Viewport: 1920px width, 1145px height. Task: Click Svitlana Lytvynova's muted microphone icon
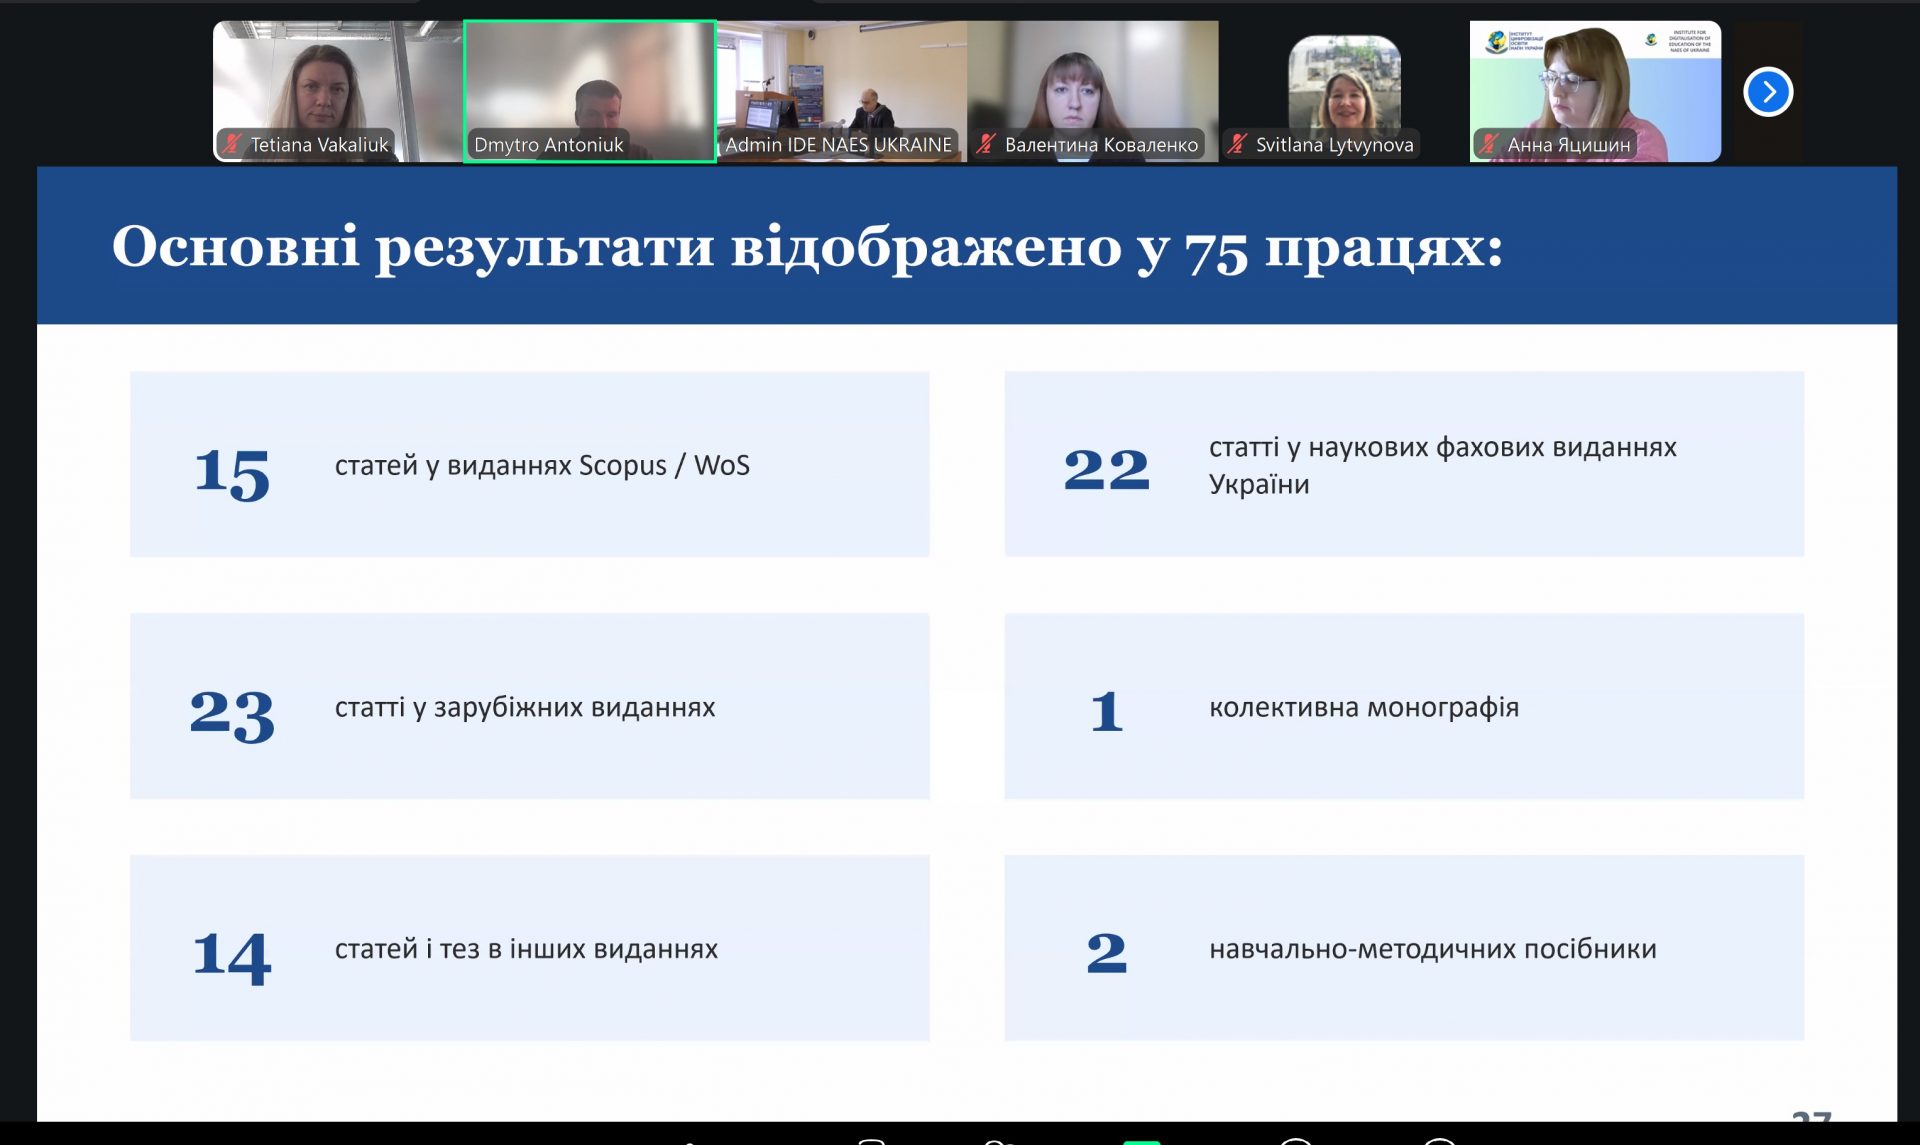click(1237, 144)
